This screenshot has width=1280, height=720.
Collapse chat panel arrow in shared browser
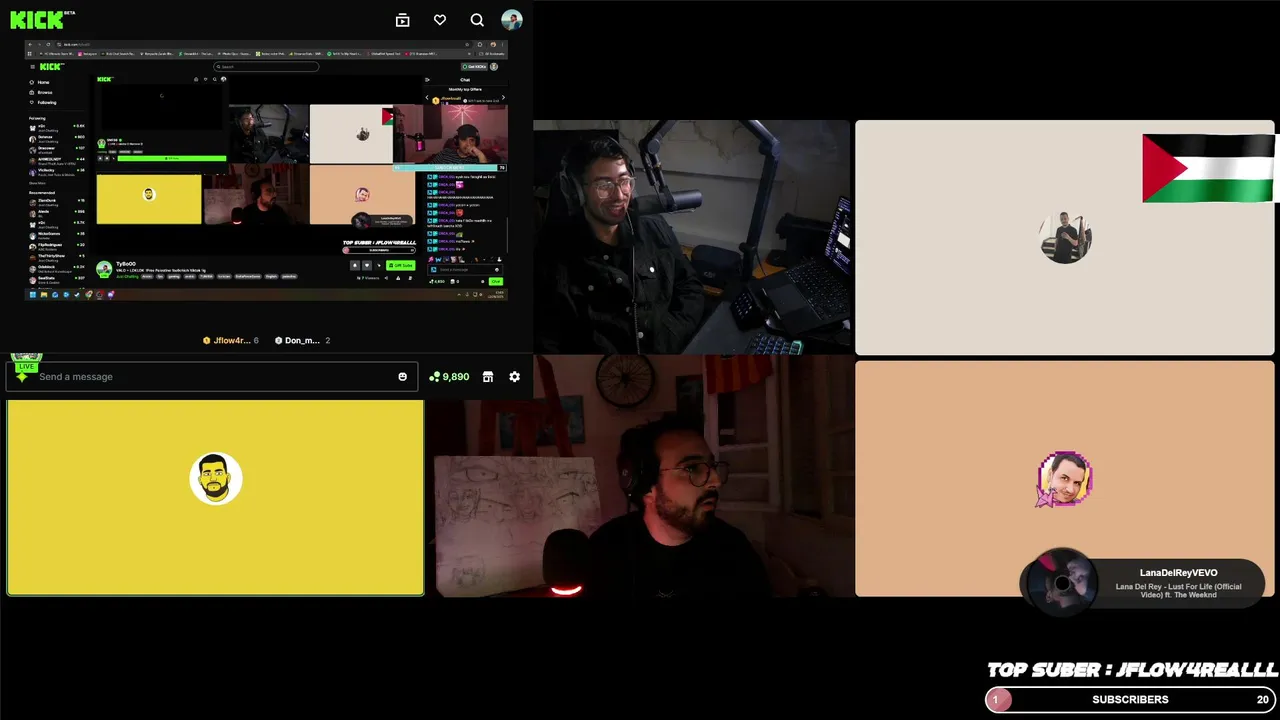point(427,79)
